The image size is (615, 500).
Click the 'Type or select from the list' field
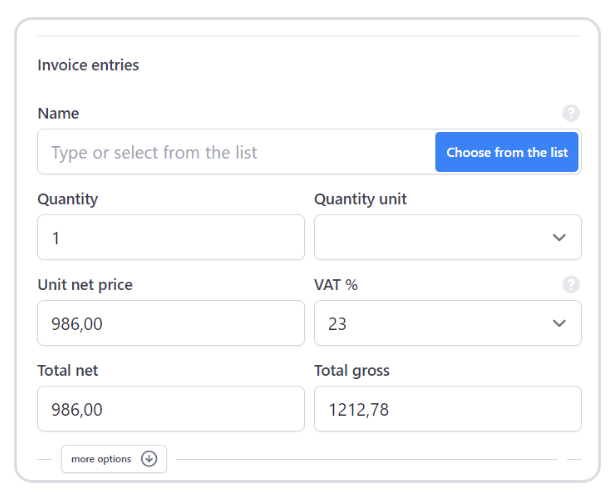pos(236,152)
